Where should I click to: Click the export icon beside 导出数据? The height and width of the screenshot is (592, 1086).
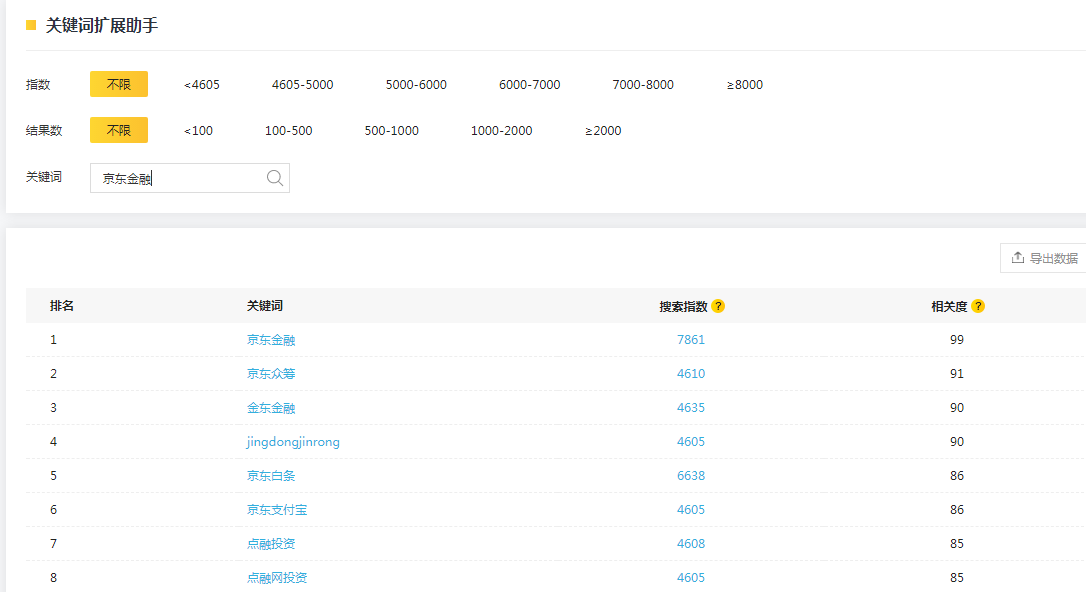[x=1018, y=258]
